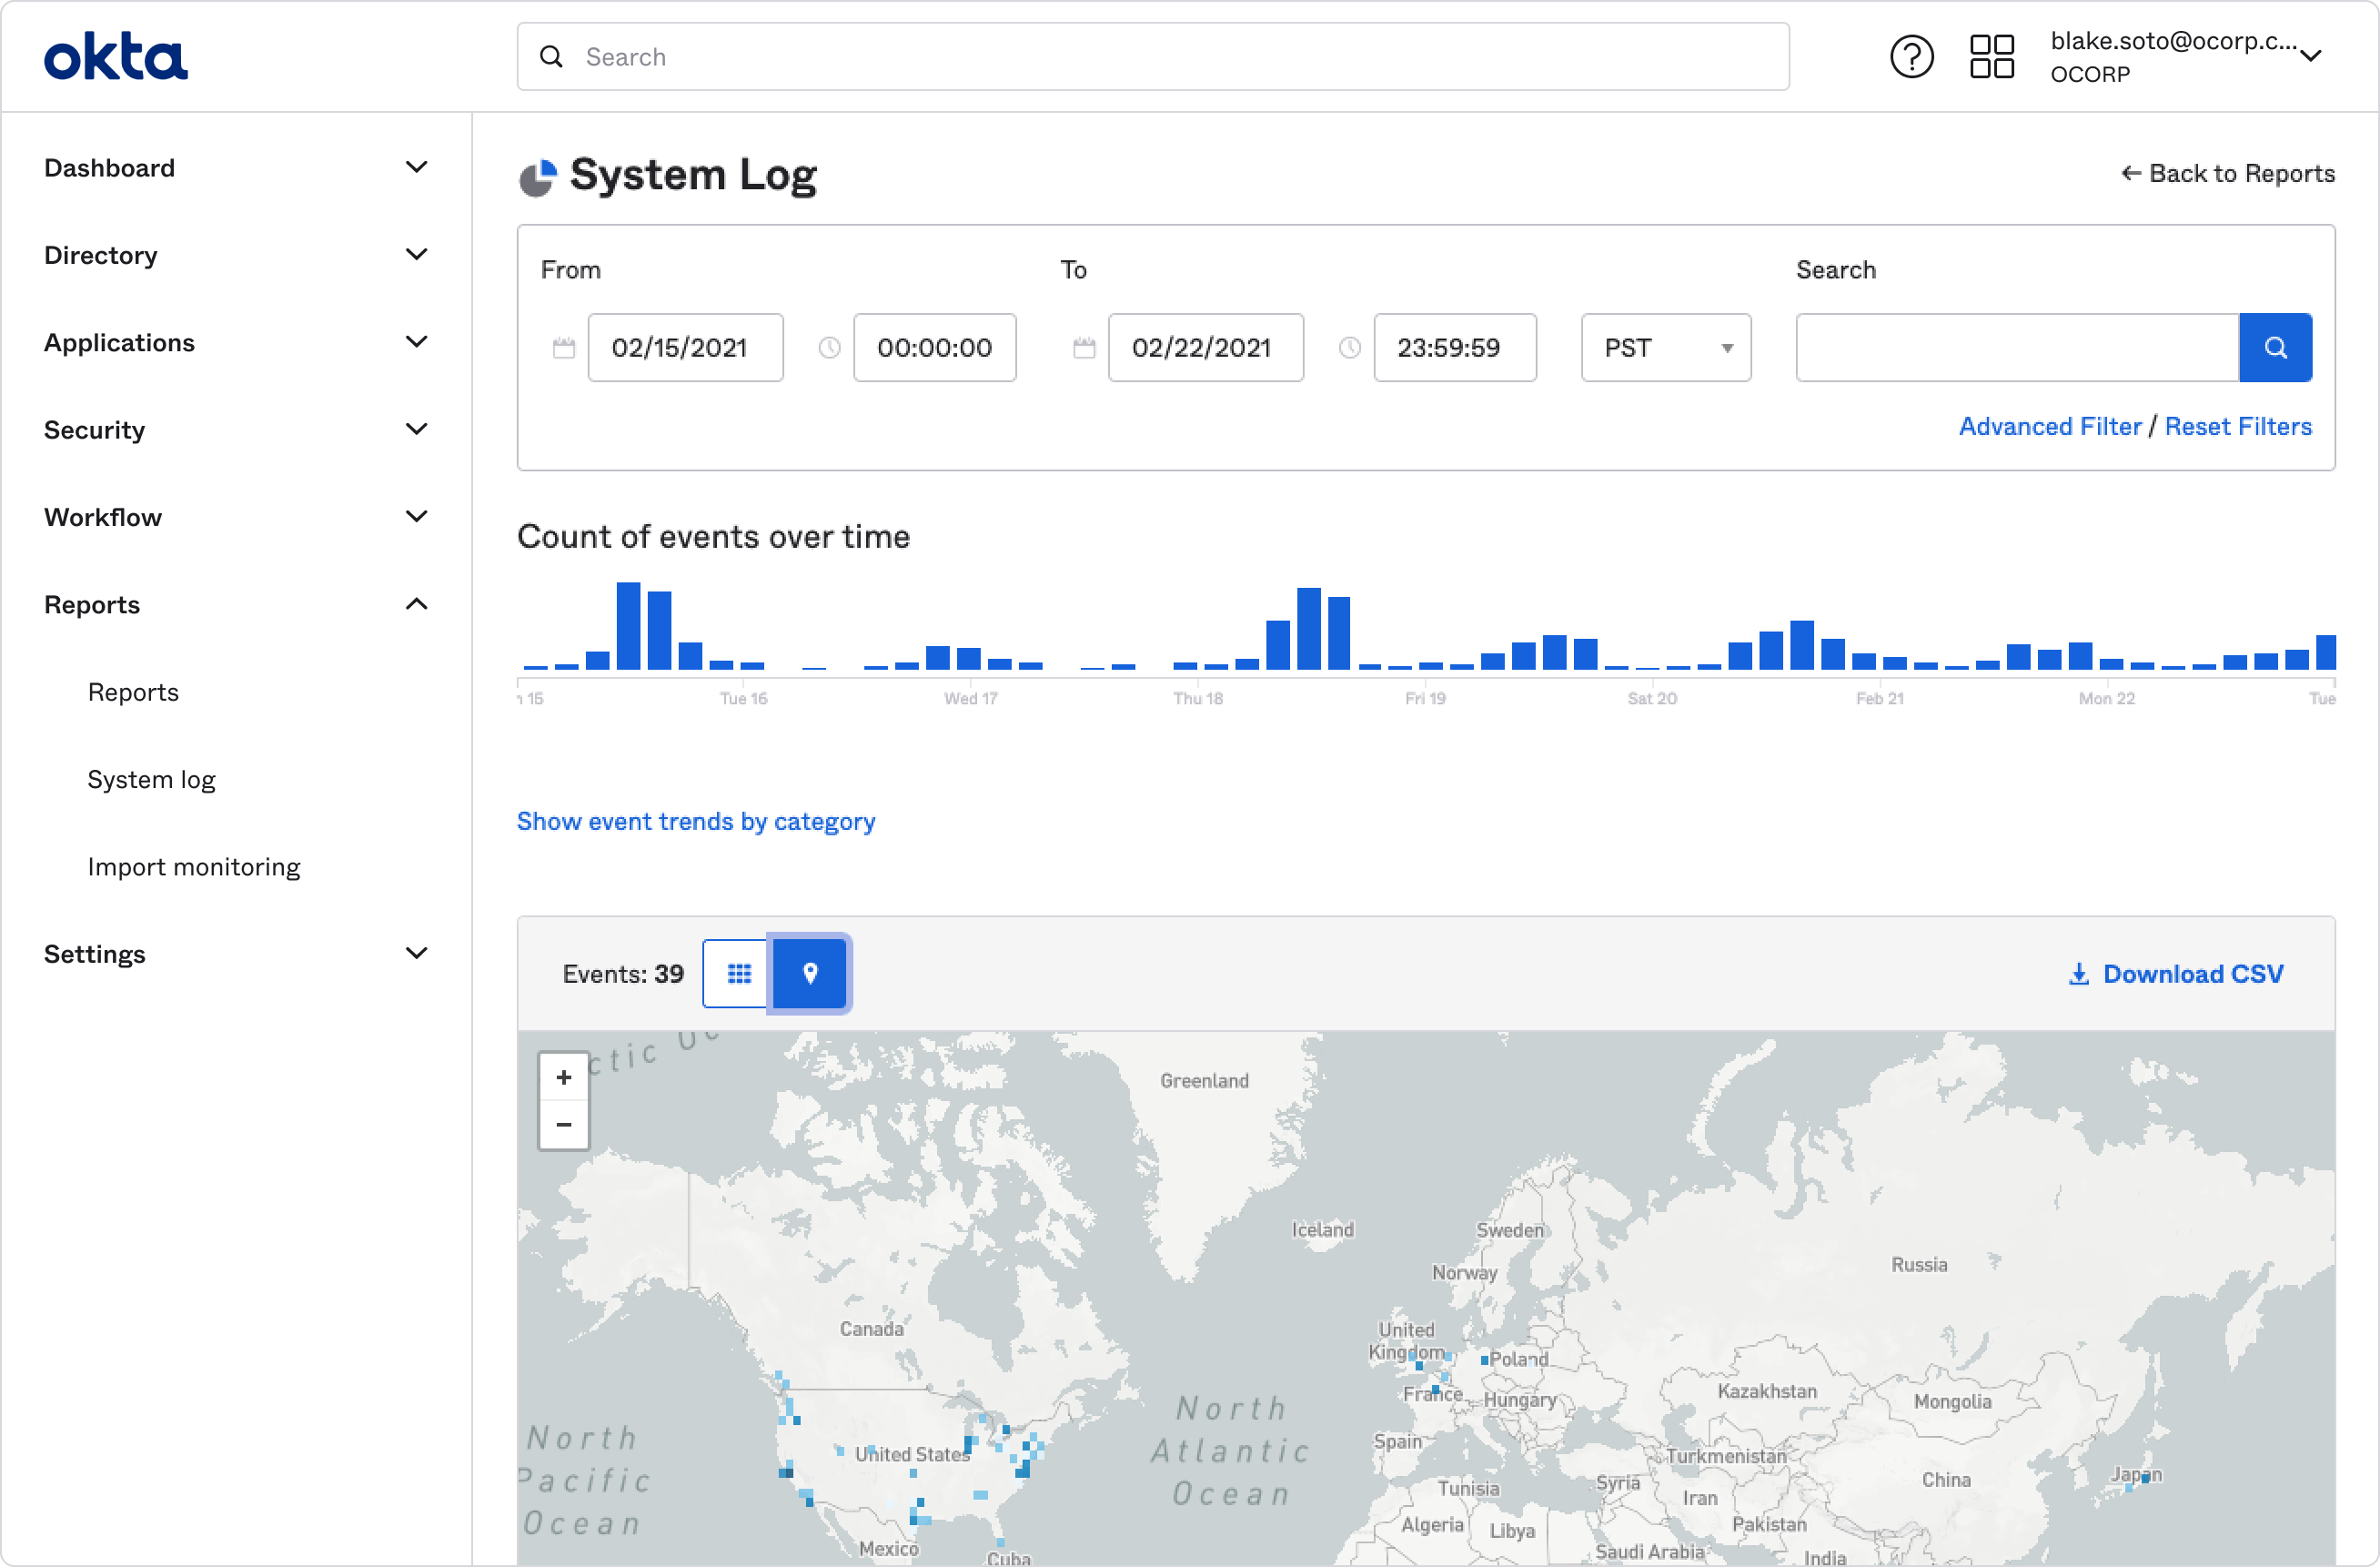Switch to table grid view
2380x1567 pixels.
pyautogui.click(x=739, y=973)
